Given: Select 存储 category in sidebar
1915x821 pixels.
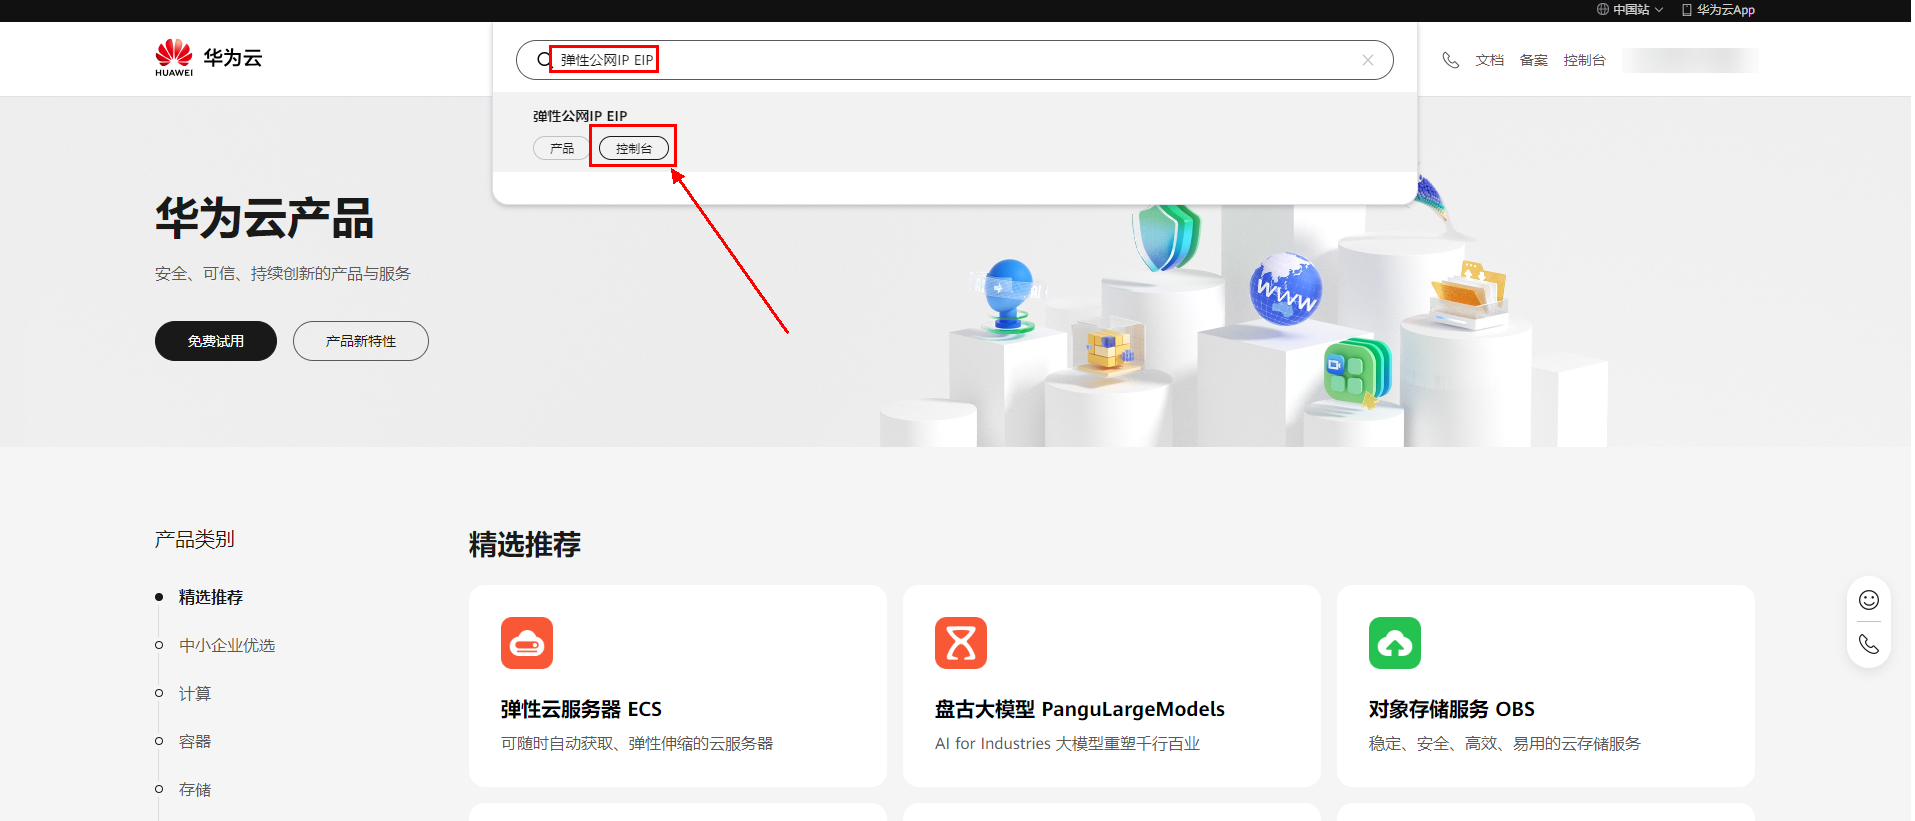Looking at the screenshot, I should [195, 789].
